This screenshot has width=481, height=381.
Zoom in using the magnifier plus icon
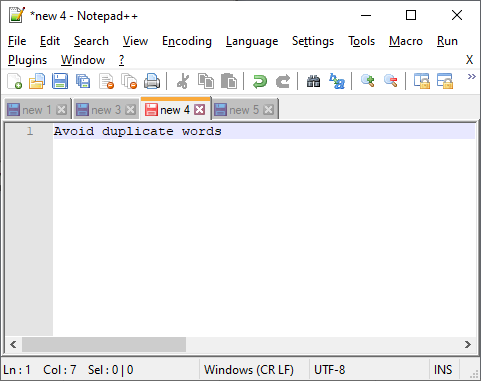pos(368,81)
